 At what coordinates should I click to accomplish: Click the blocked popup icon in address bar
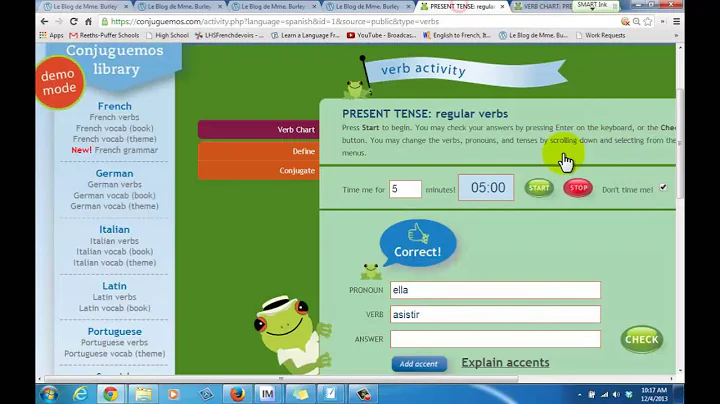[x=625, y=22]
